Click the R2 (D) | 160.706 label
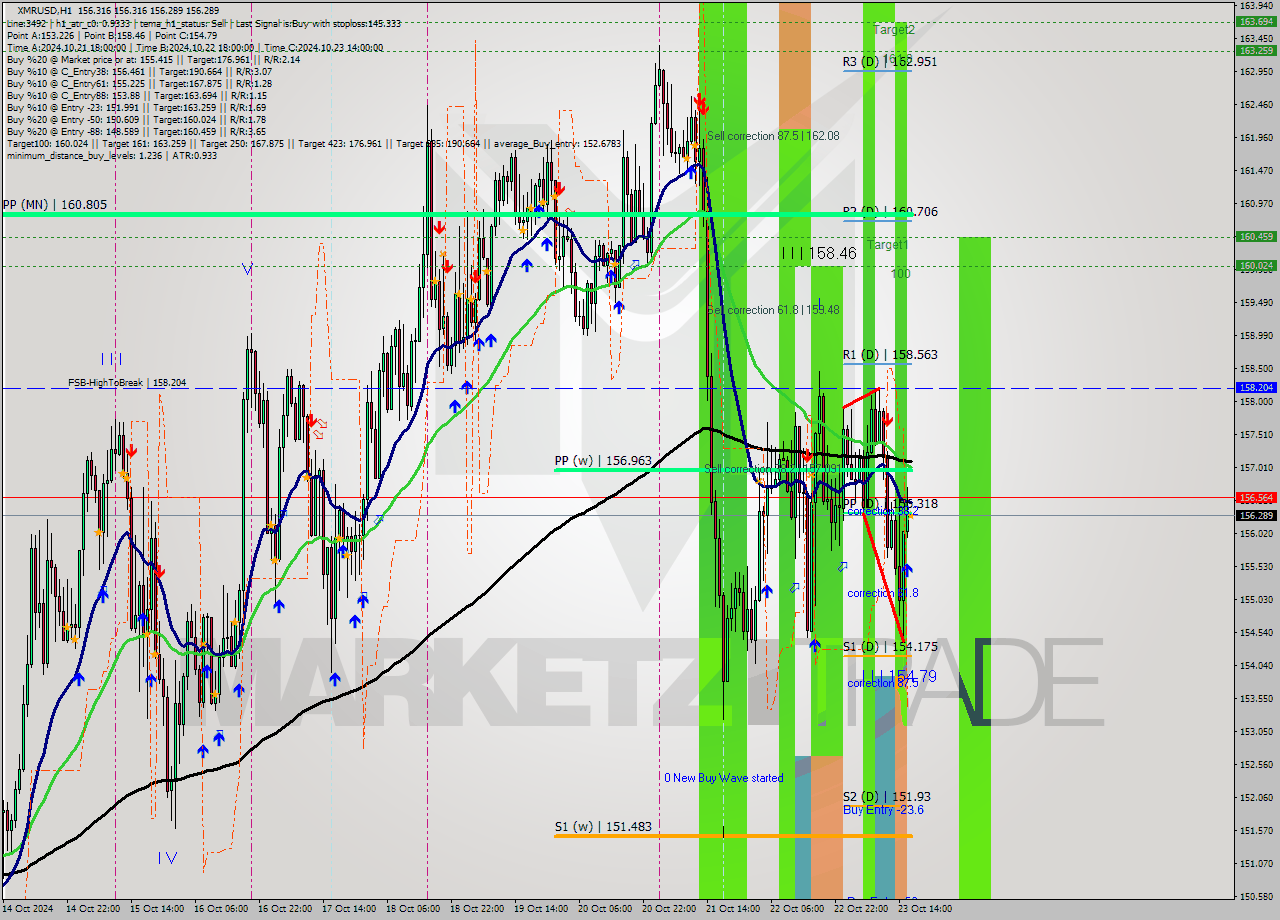Screen dimensions: 1280x920 (x=890, y=212)
